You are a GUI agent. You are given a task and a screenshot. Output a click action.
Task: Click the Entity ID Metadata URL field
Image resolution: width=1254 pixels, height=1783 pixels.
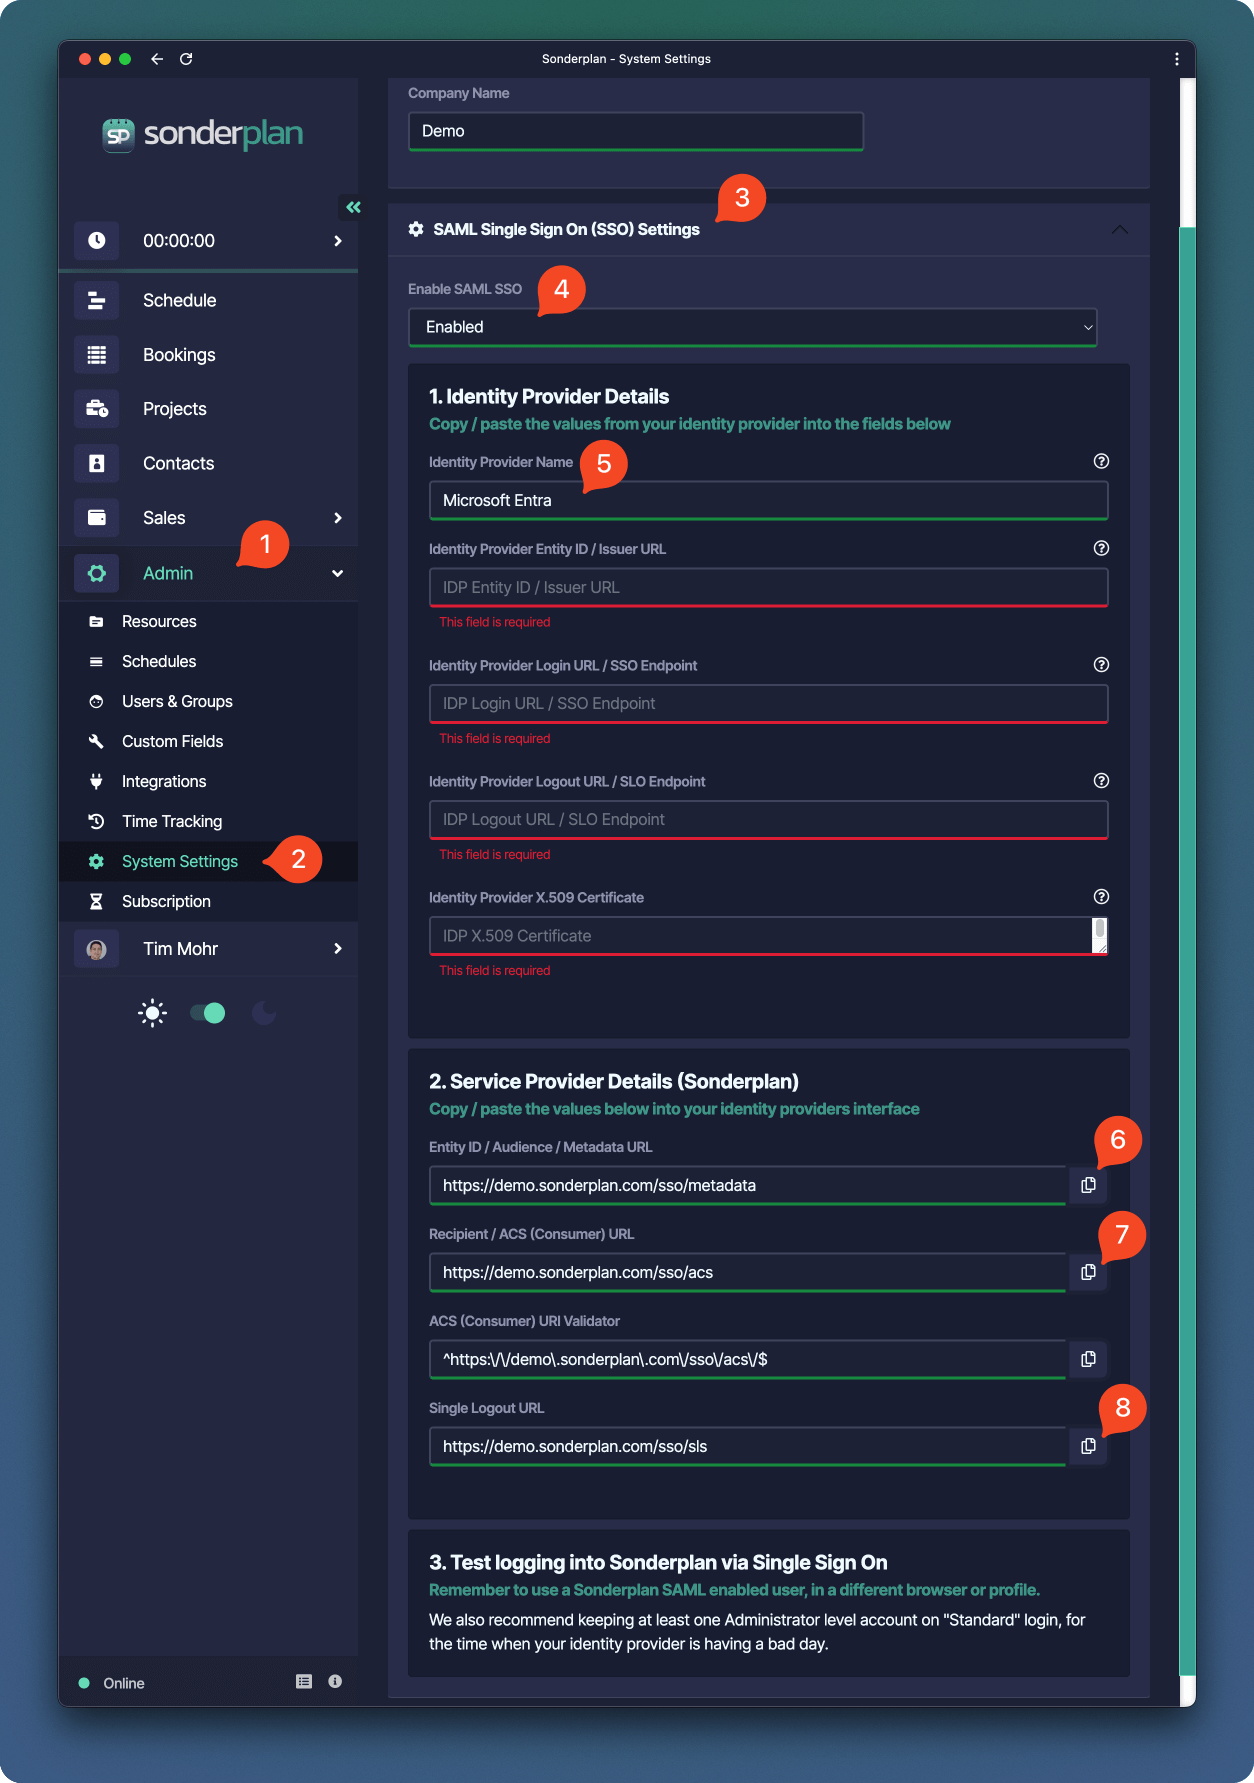point(748,1185)
